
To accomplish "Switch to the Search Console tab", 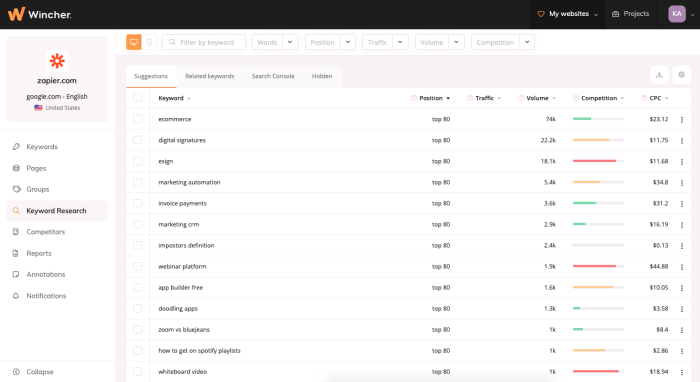I will (273, 76).
